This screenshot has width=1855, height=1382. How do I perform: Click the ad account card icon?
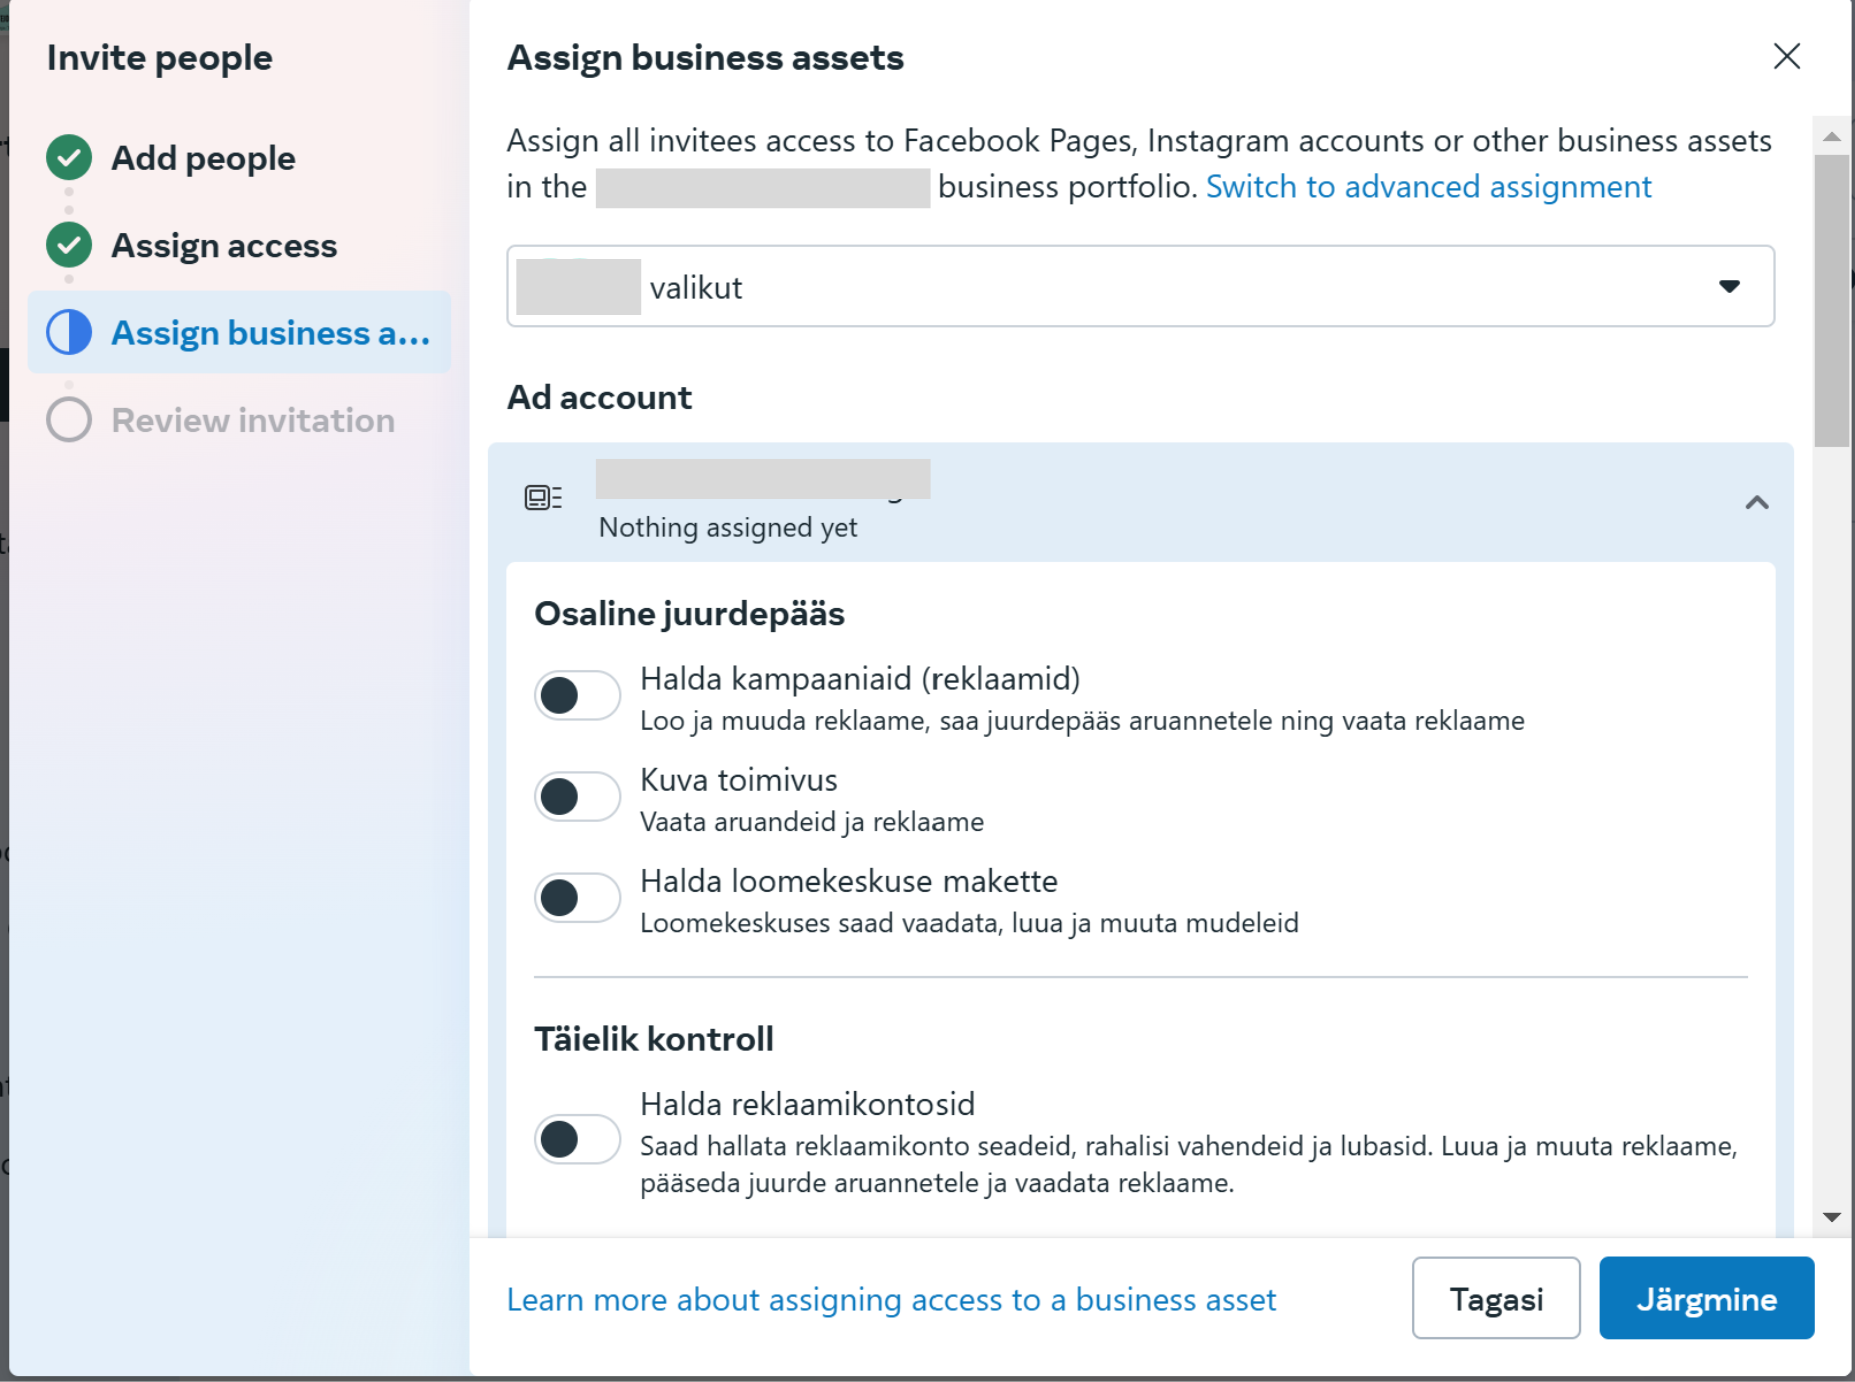pyautogui.click(x=543, y=497)
